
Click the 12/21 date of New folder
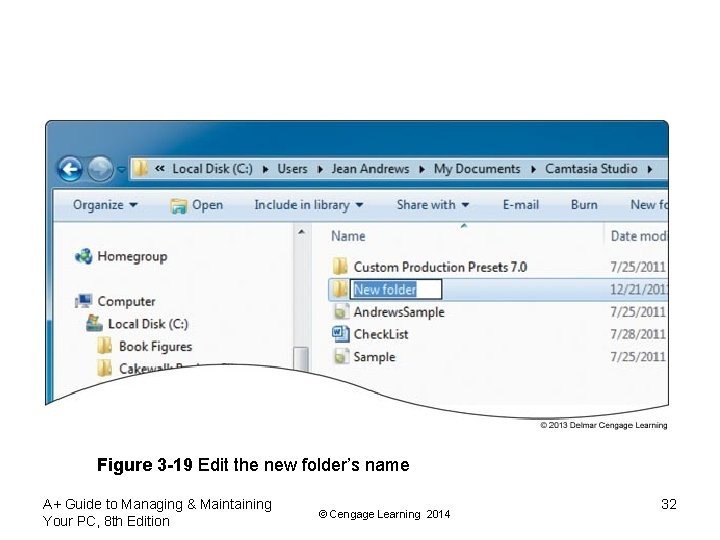639,290
